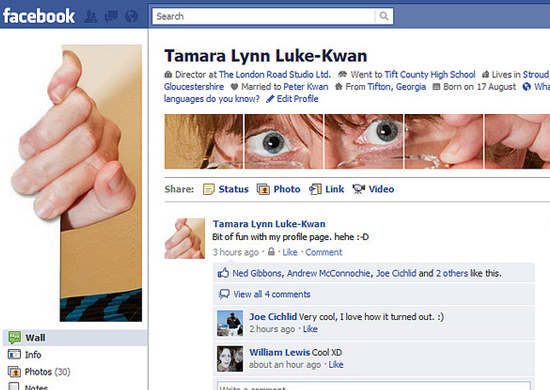Expand View all 4 comments

coord(272,294)
